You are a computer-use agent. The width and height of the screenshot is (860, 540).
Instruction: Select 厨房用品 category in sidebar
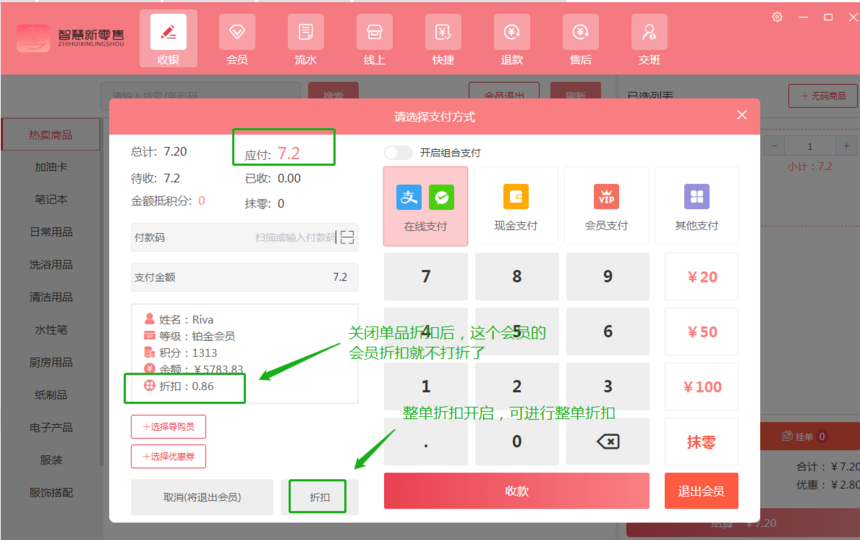coord(50,362)
